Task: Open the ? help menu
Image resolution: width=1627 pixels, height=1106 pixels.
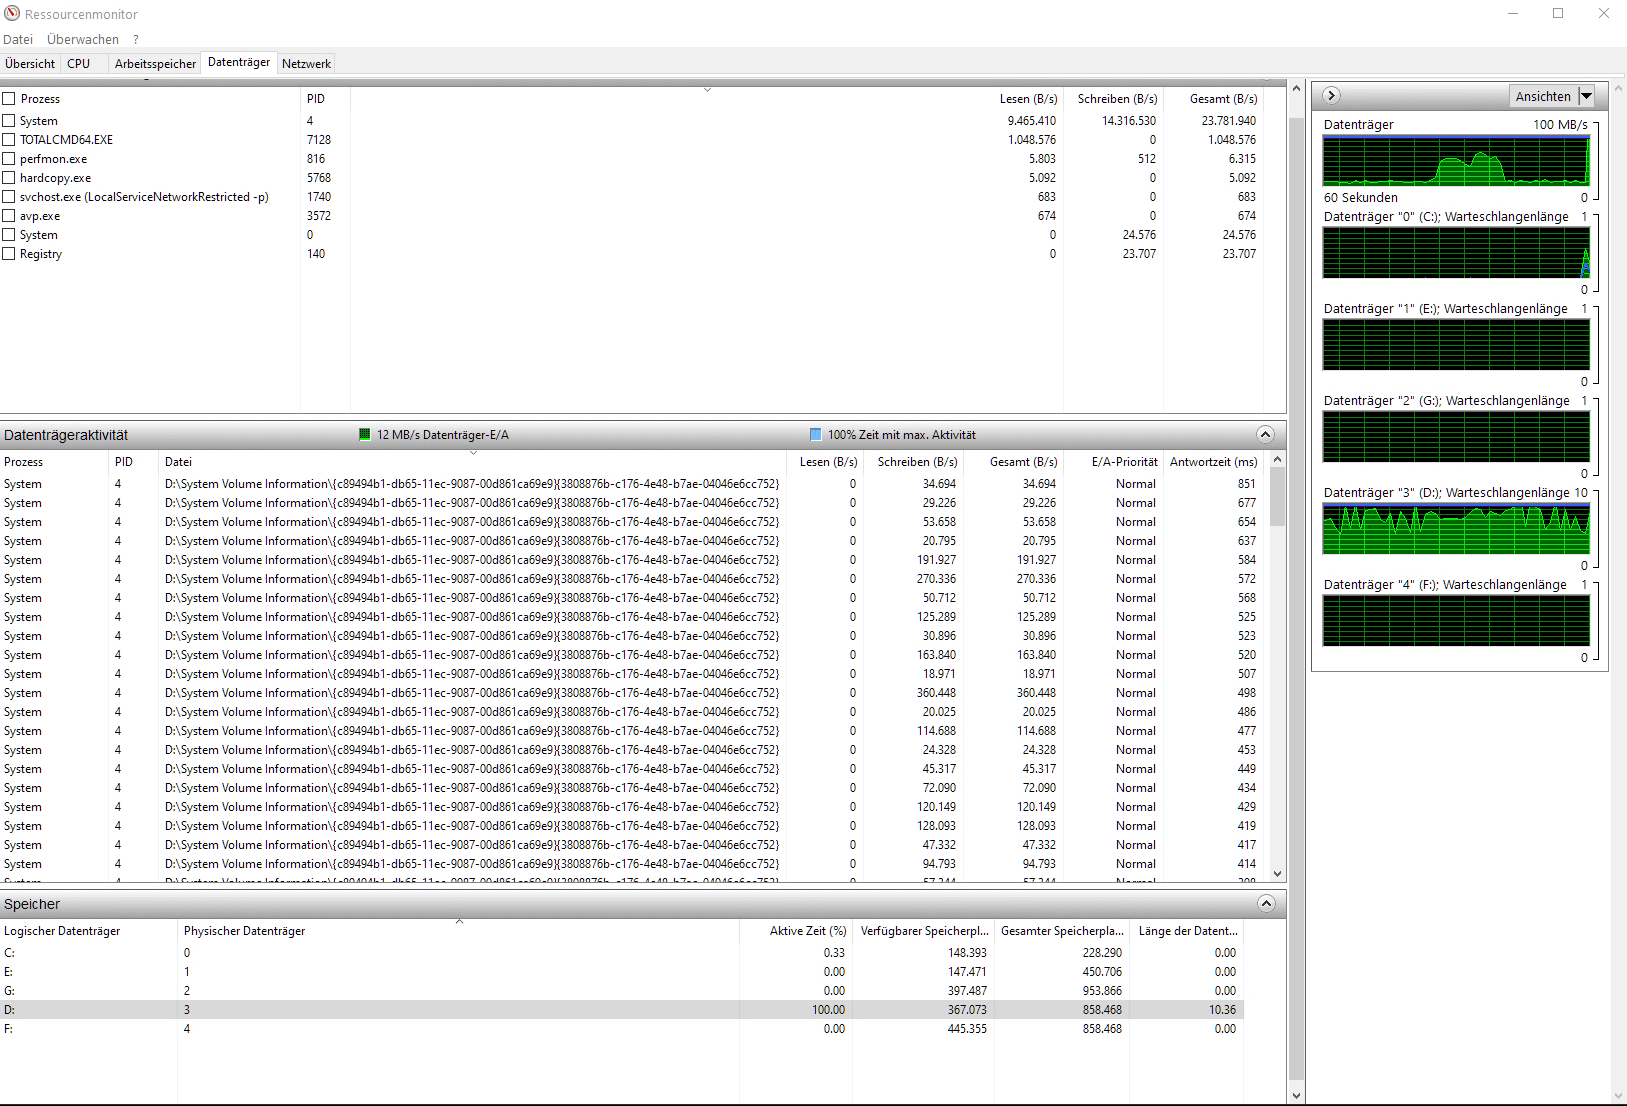Action: pyautogui.click(x=136, y=40)
